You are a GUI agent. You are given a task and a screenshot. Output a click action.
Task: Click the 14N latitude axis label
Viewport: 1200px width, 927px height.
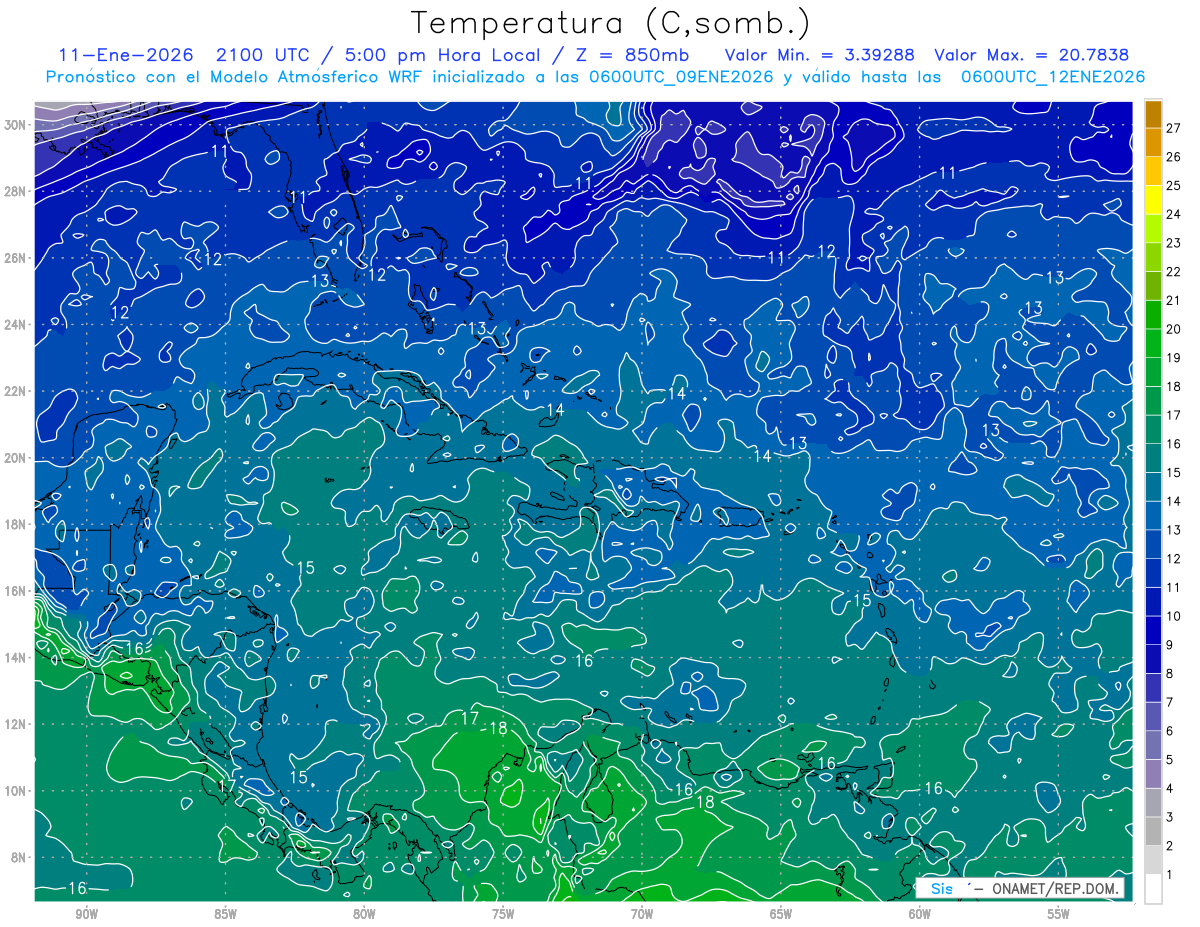tap(17, 657)
